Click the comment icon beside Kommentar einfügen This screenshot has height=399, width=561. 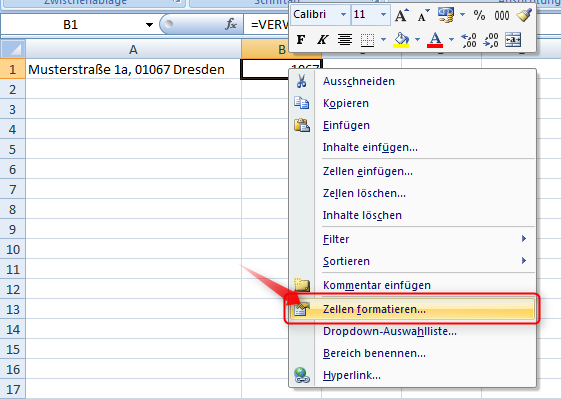tap(302, 285)
